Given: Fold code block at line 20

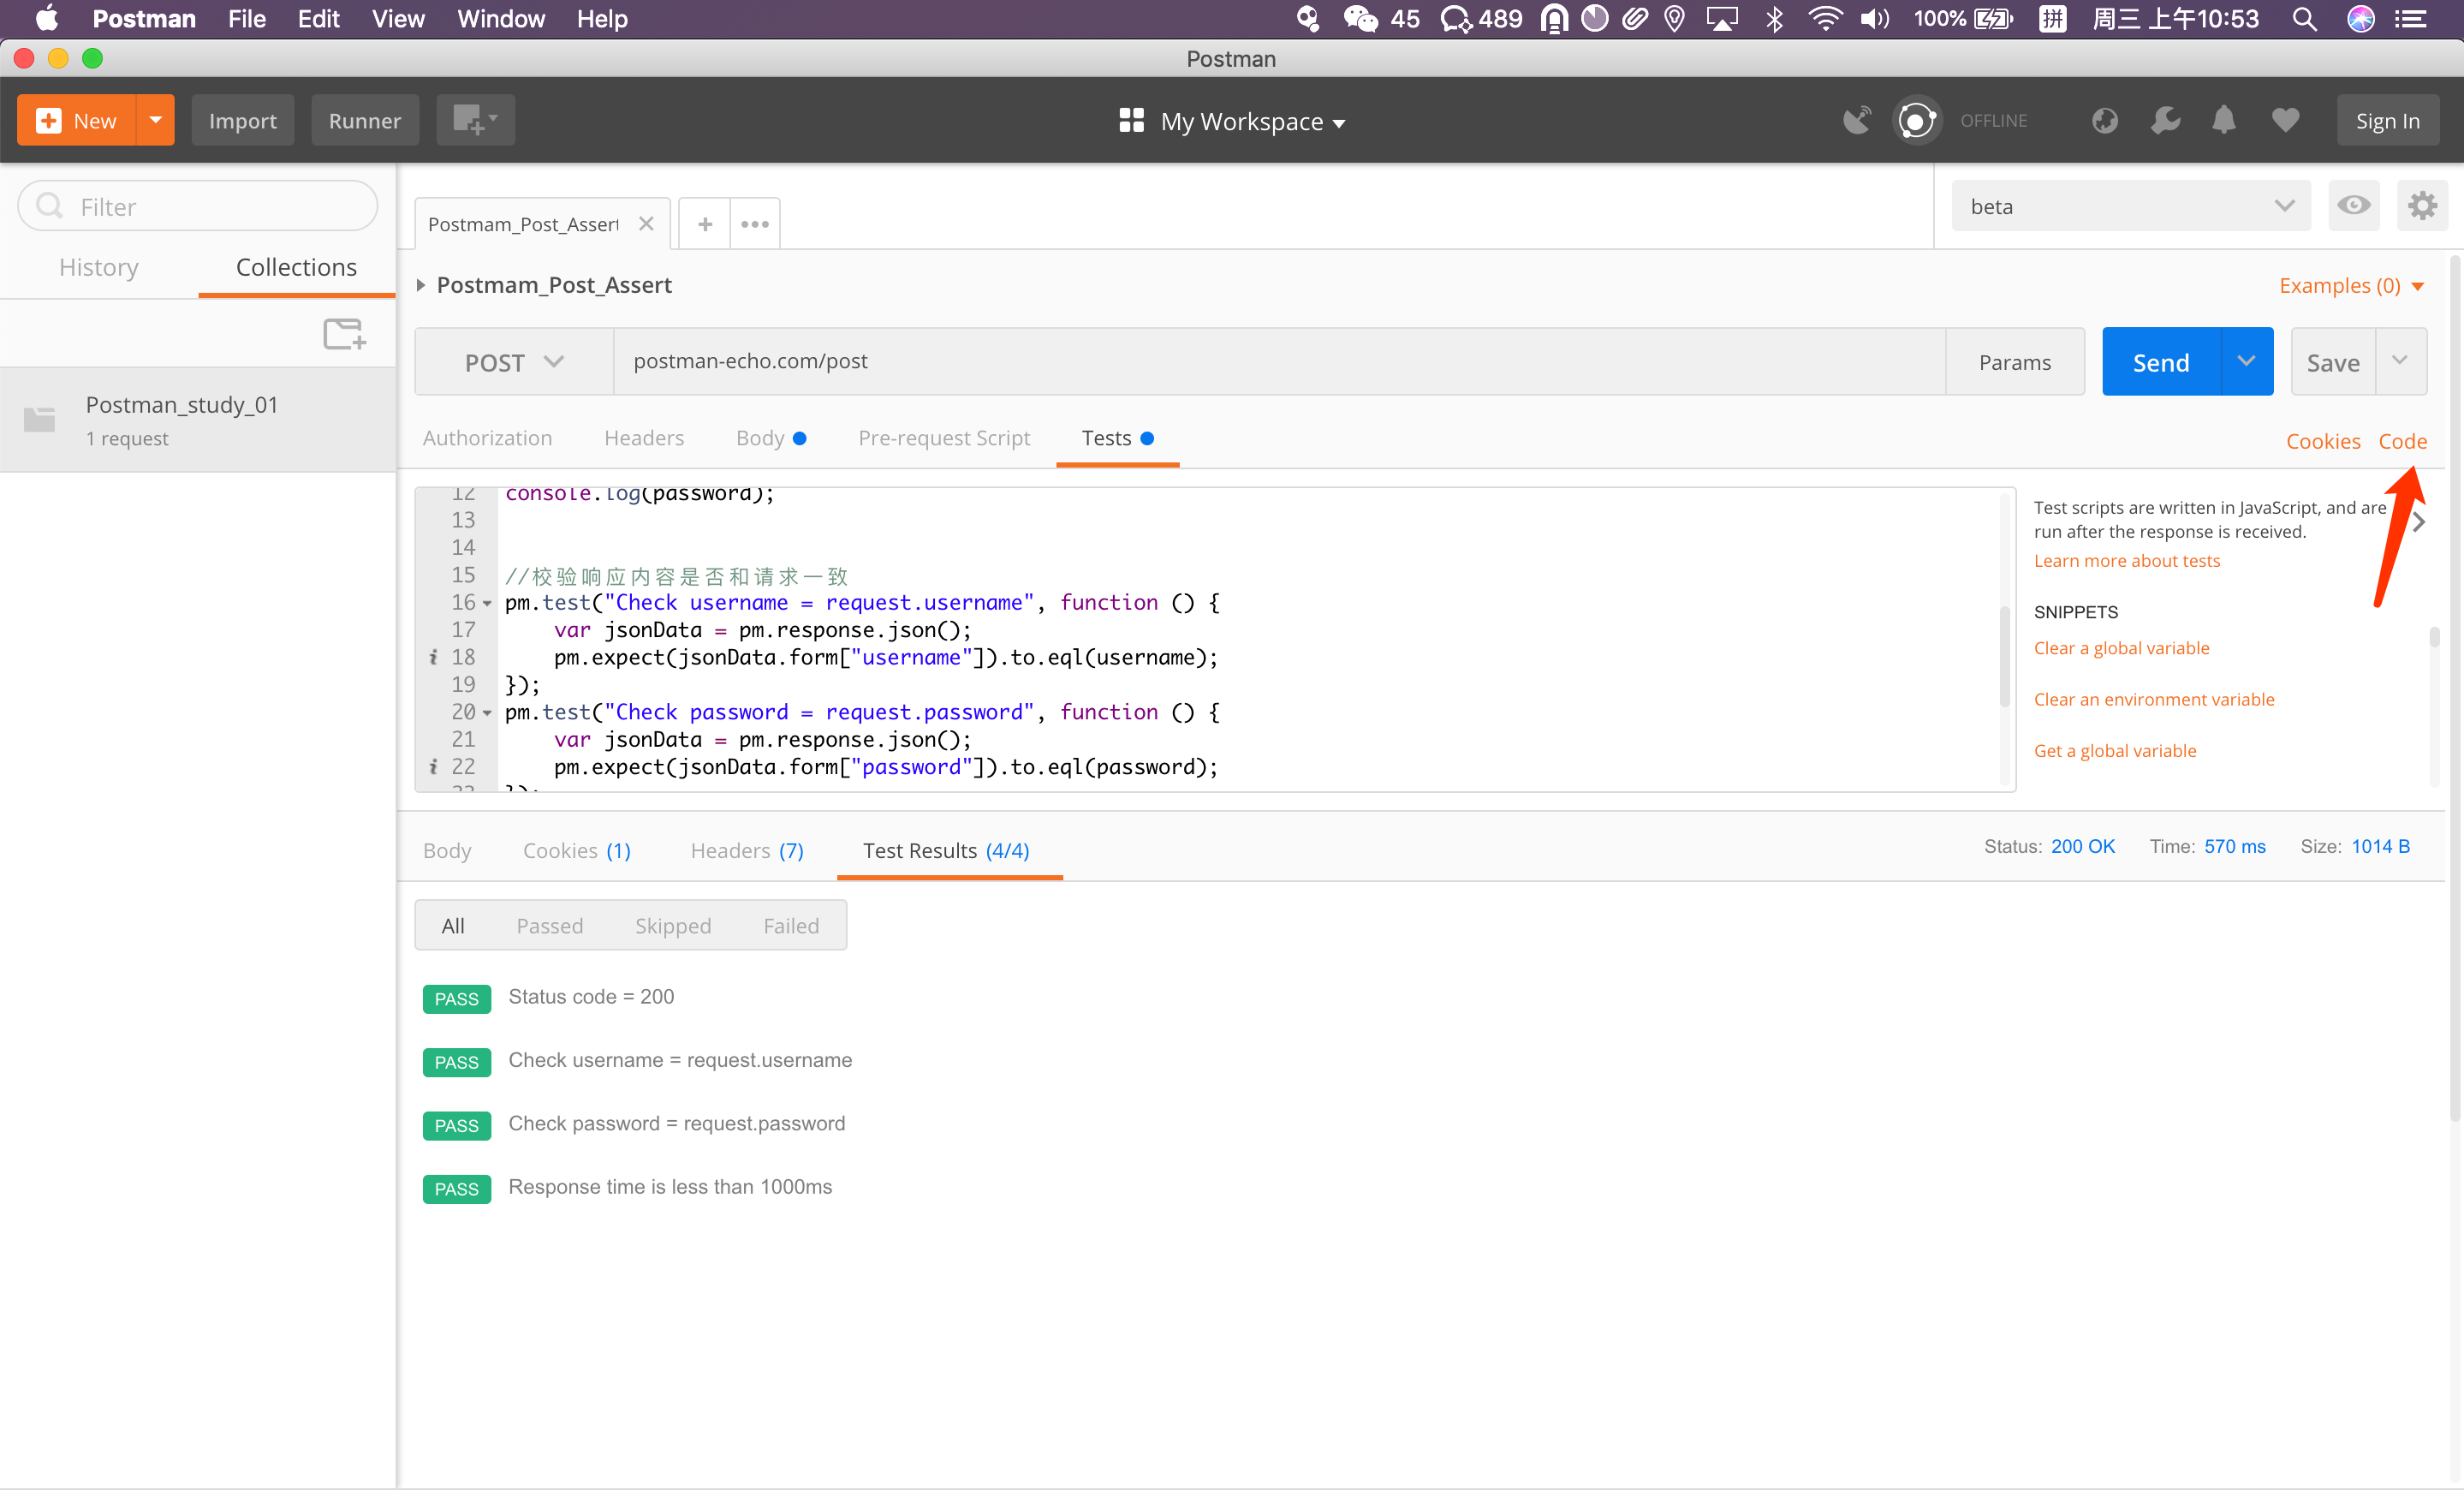Looking at the screenshot, I should tap(487, 713).
